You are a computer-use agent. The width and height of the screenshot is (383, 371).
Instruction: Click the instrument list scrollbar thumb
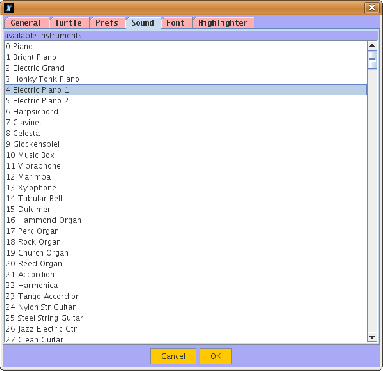372,59
